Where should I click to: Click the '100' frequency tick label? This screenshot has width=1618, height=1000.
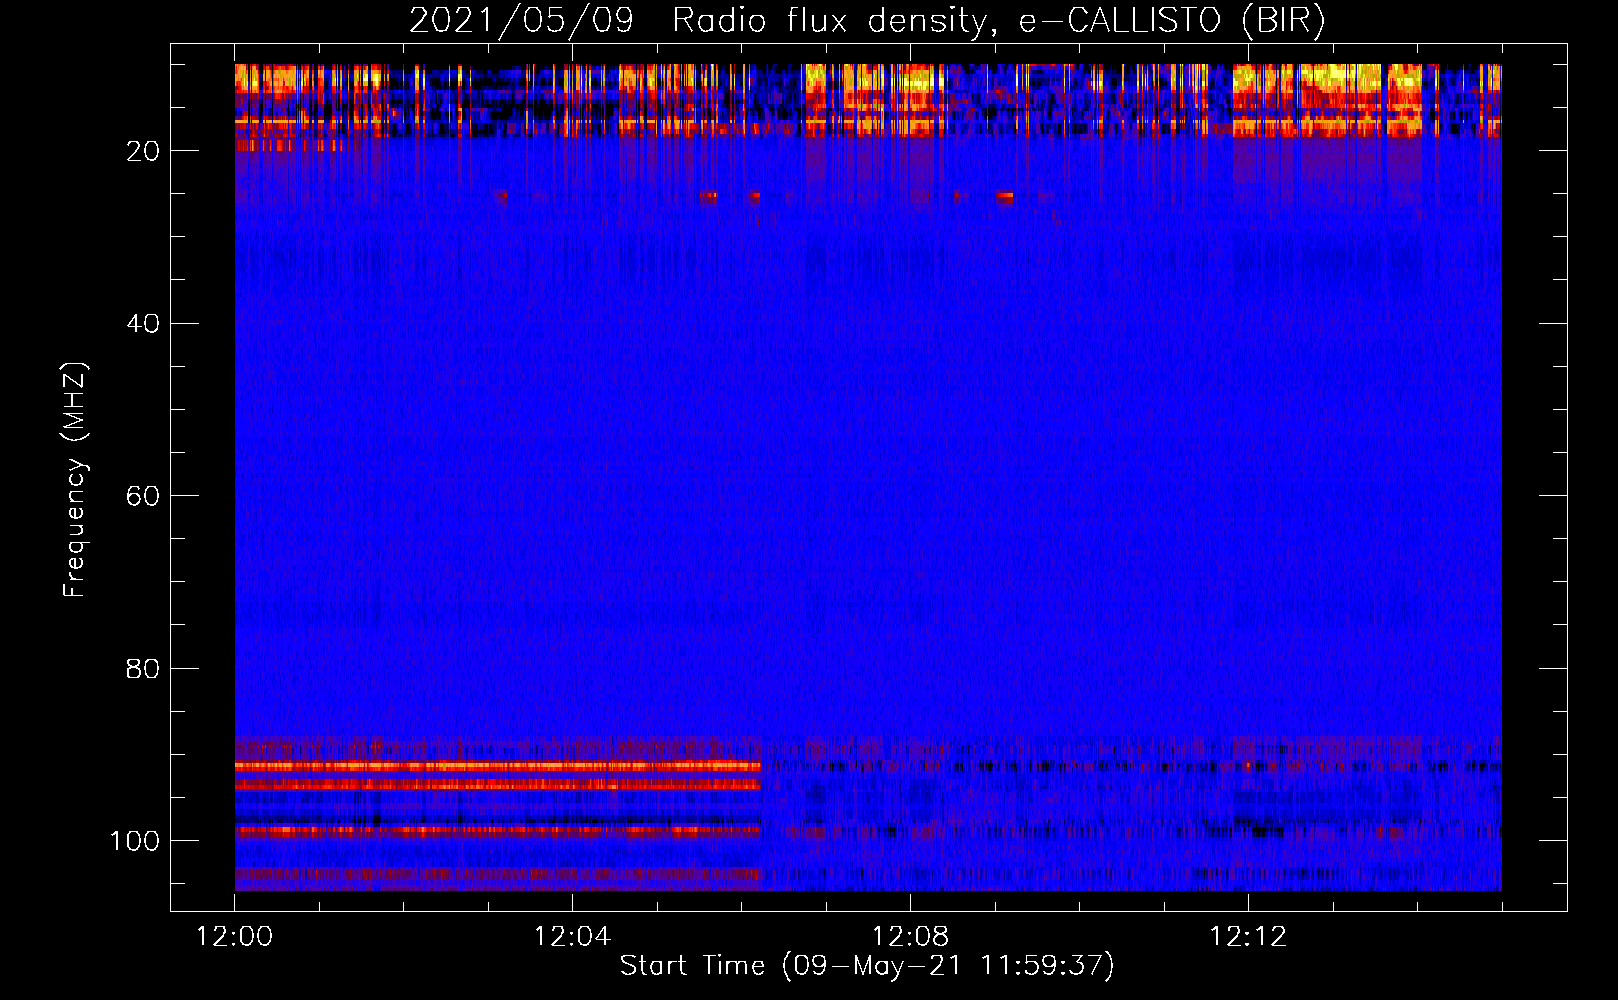[135, 841]
